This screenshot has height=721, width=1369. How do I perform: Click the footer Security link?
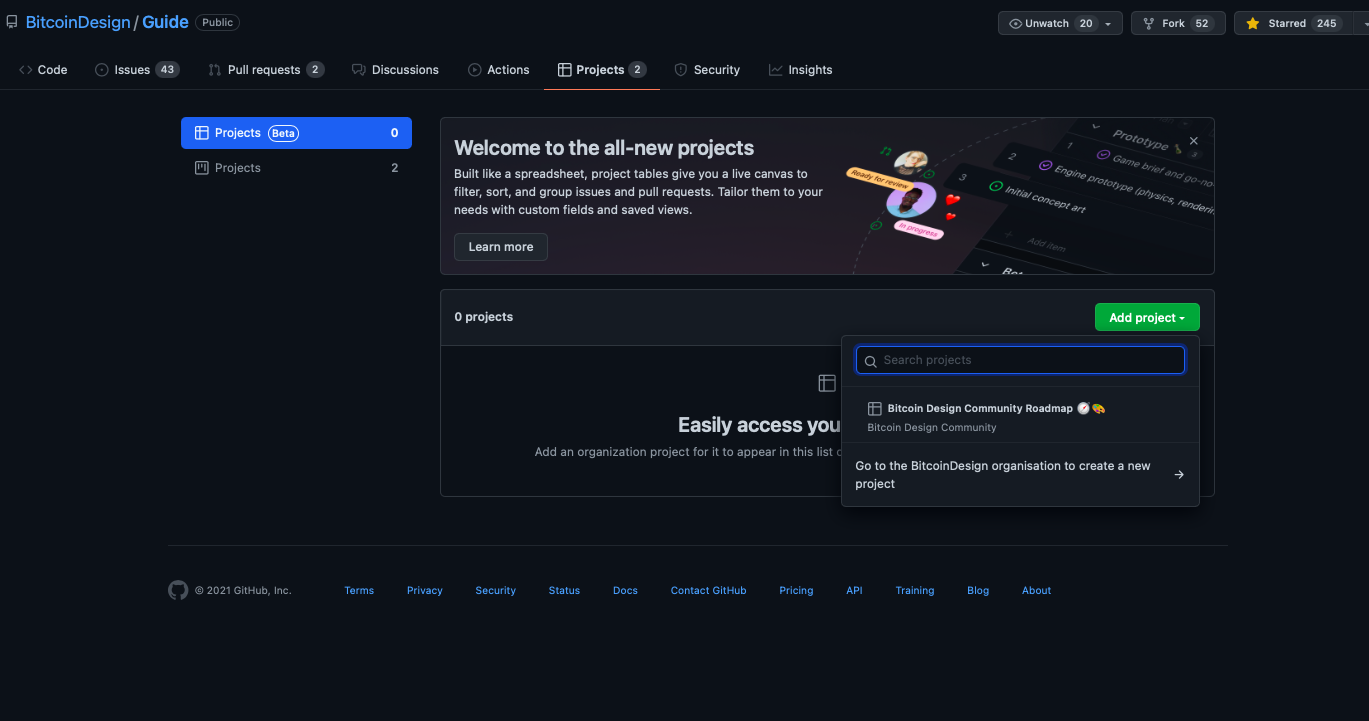496,591
